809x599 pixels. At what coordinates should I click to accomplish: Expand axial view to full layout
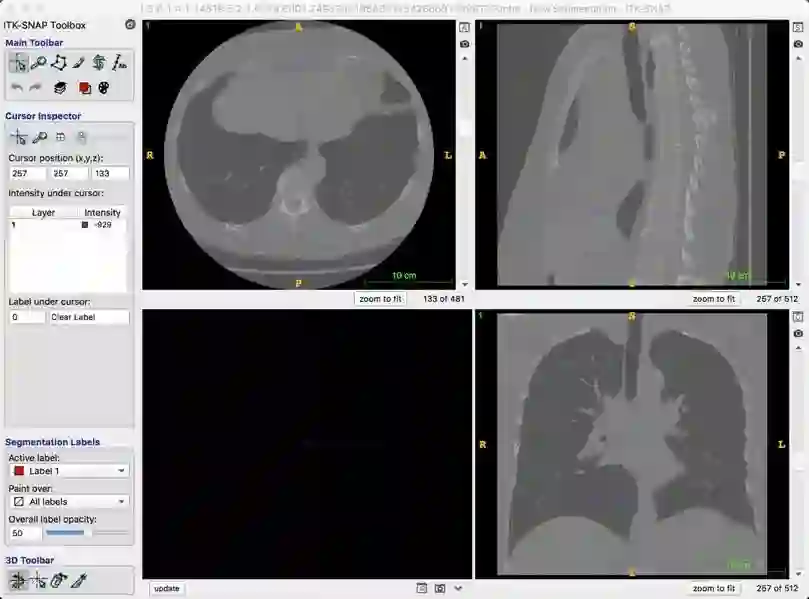464,28
